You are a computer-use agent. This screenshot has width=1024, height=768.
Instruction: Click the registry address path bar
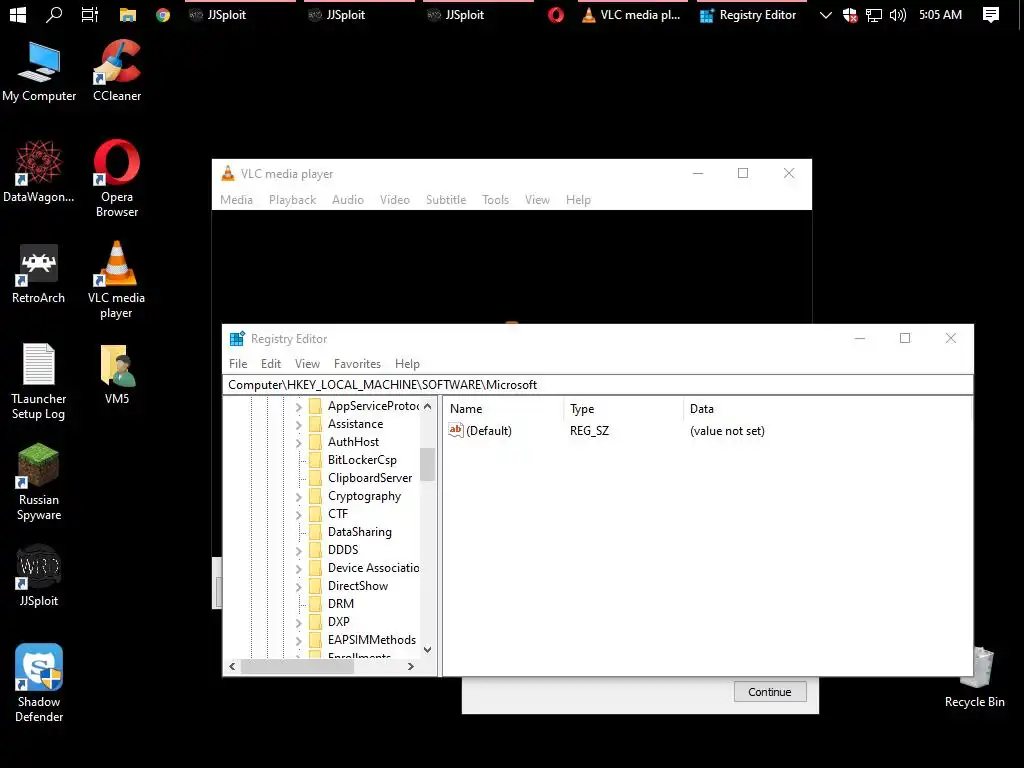coord(598,385)
